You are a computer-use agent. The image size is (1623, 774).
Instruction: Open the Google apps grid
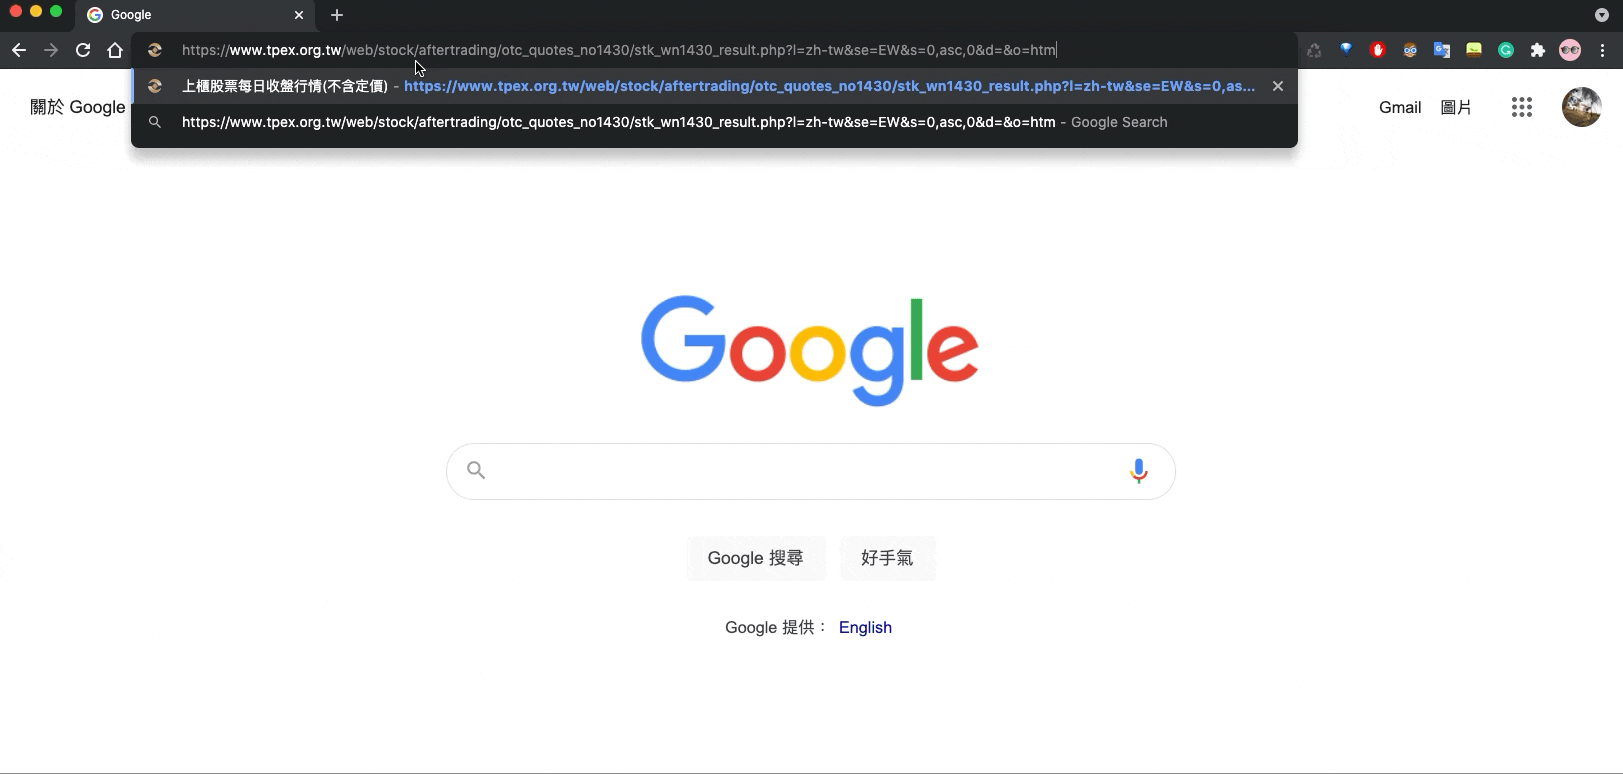1522,107
